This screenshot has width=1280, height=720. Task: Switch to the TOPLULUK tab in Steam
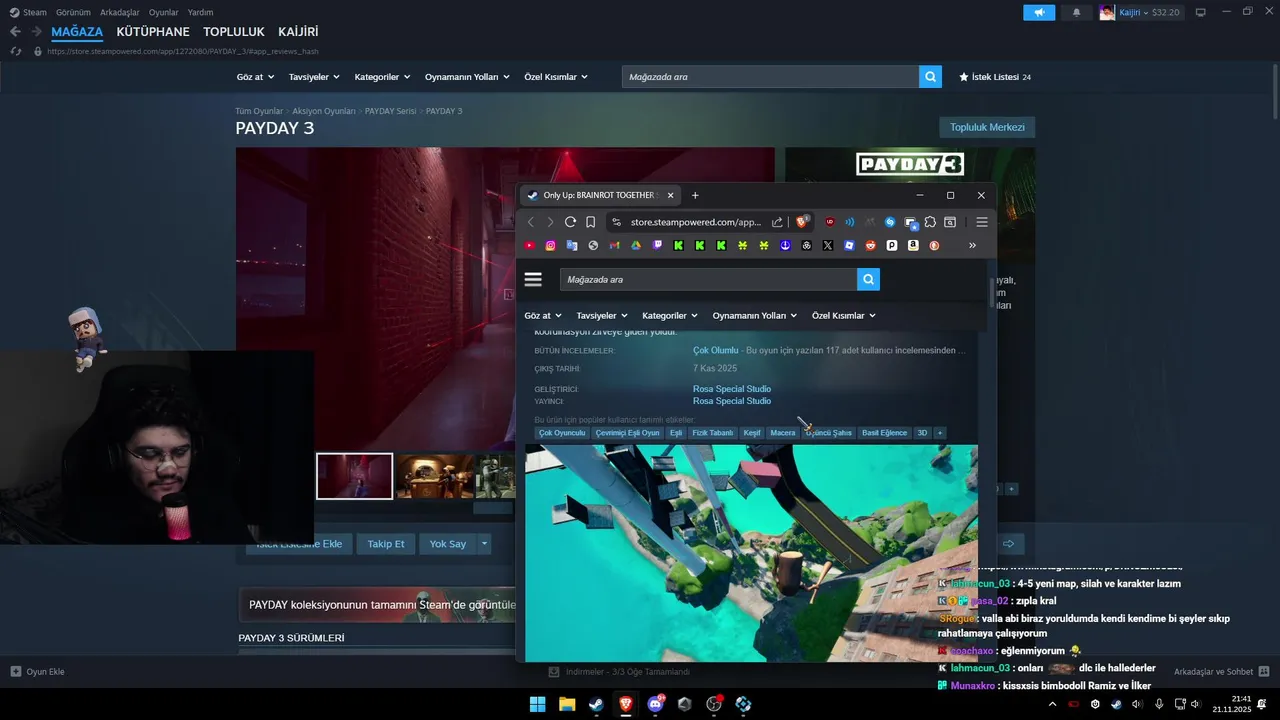[x=234, y=32]
